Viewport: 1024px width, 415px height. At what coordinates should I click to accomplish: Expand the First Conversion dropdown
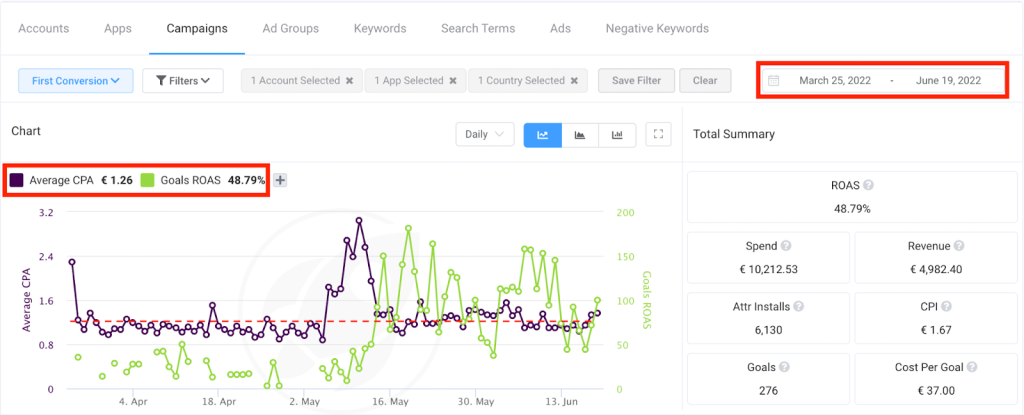pyautogui.click(x=76, y=81)
